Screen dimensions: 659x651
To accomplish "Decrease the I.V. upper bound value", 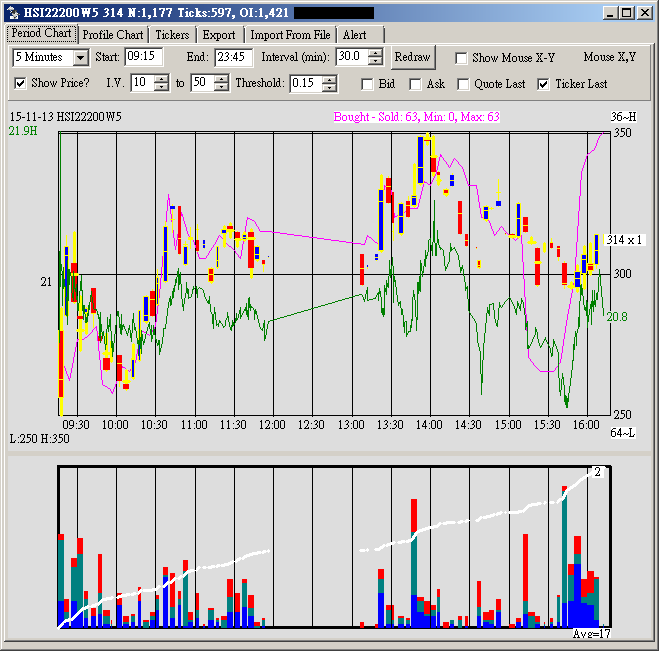I will (x=221, y=87).
